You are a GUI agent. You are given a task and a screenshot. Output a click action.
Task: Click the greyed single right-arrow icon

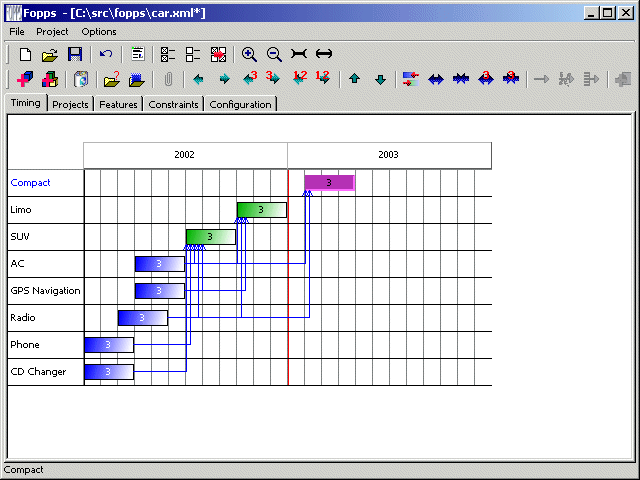[541, 79]
